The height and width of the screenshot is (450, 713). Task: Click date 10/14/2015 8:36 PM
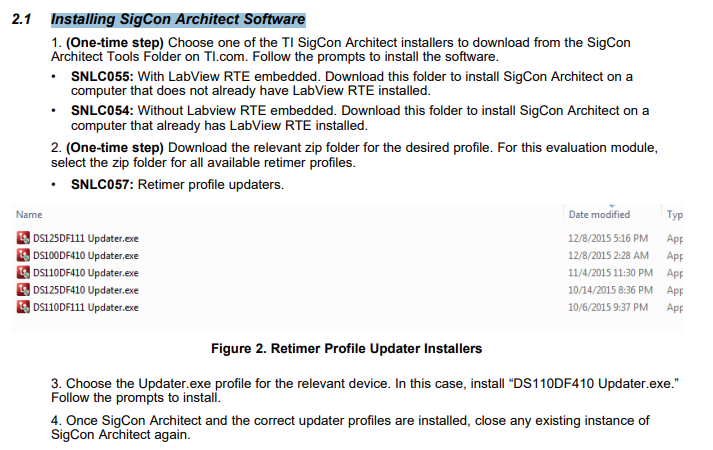tap(610, 290)
